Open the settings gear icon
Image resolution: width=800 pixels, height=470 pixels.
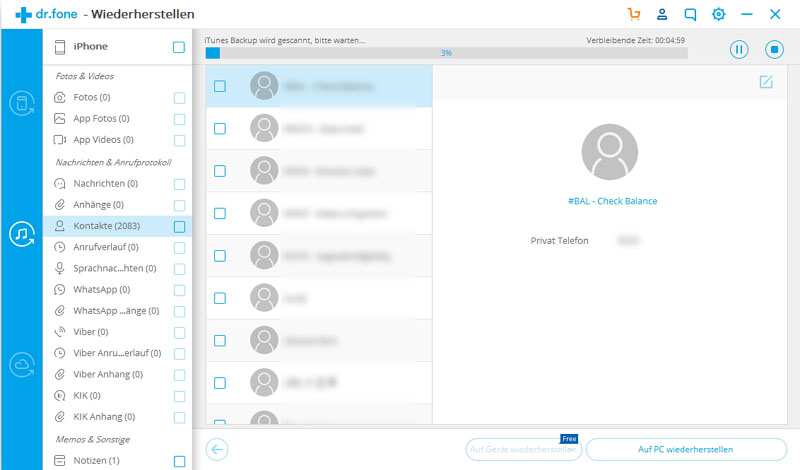[718, 14]
